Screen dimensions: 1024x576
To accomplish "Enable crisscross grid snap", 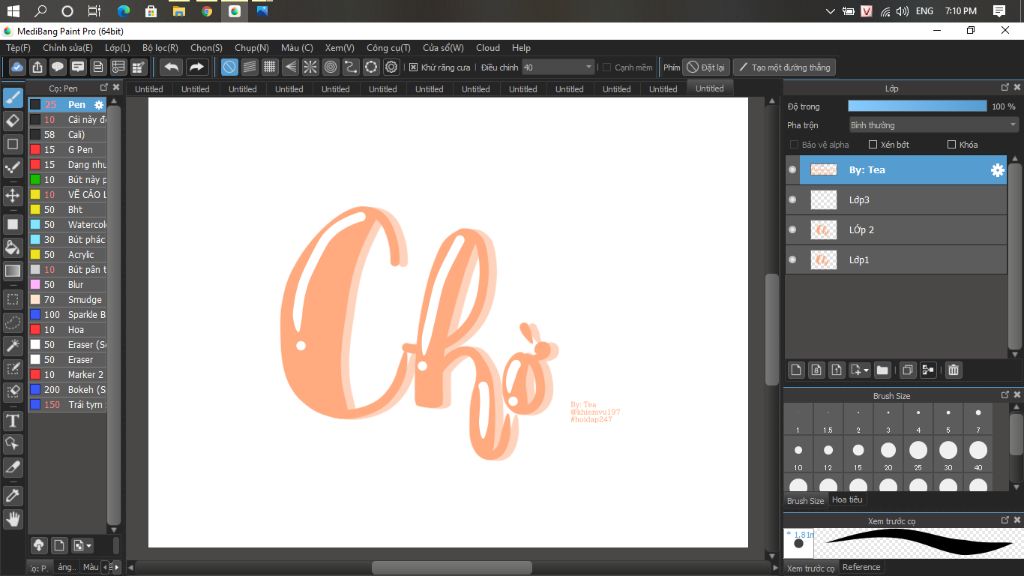I will pyautogui.click(x=270, y=67).
